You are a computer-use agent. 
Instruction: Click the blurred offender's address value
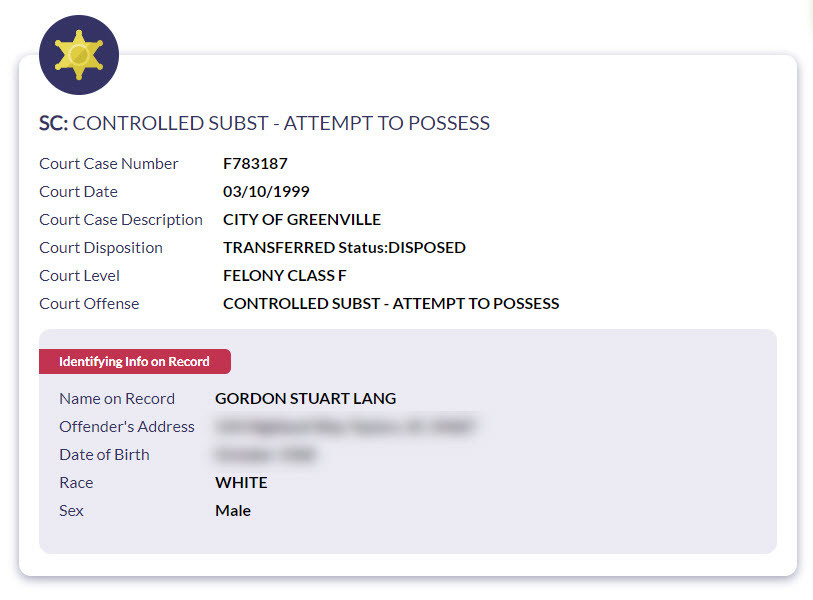(345, 427)
